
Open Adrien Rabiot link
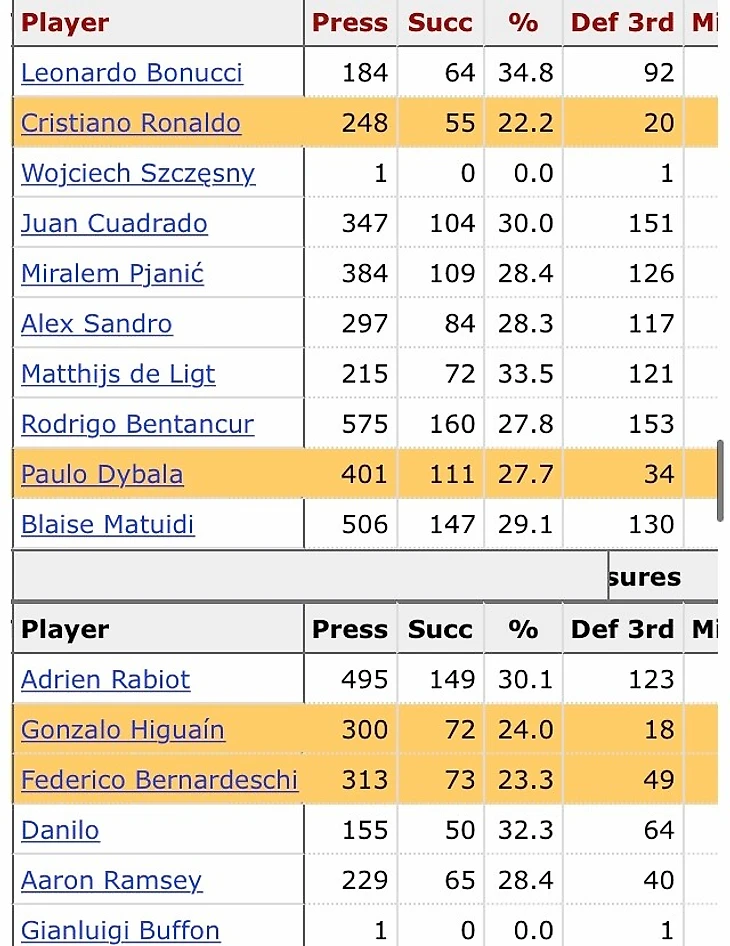pos(106,680)
